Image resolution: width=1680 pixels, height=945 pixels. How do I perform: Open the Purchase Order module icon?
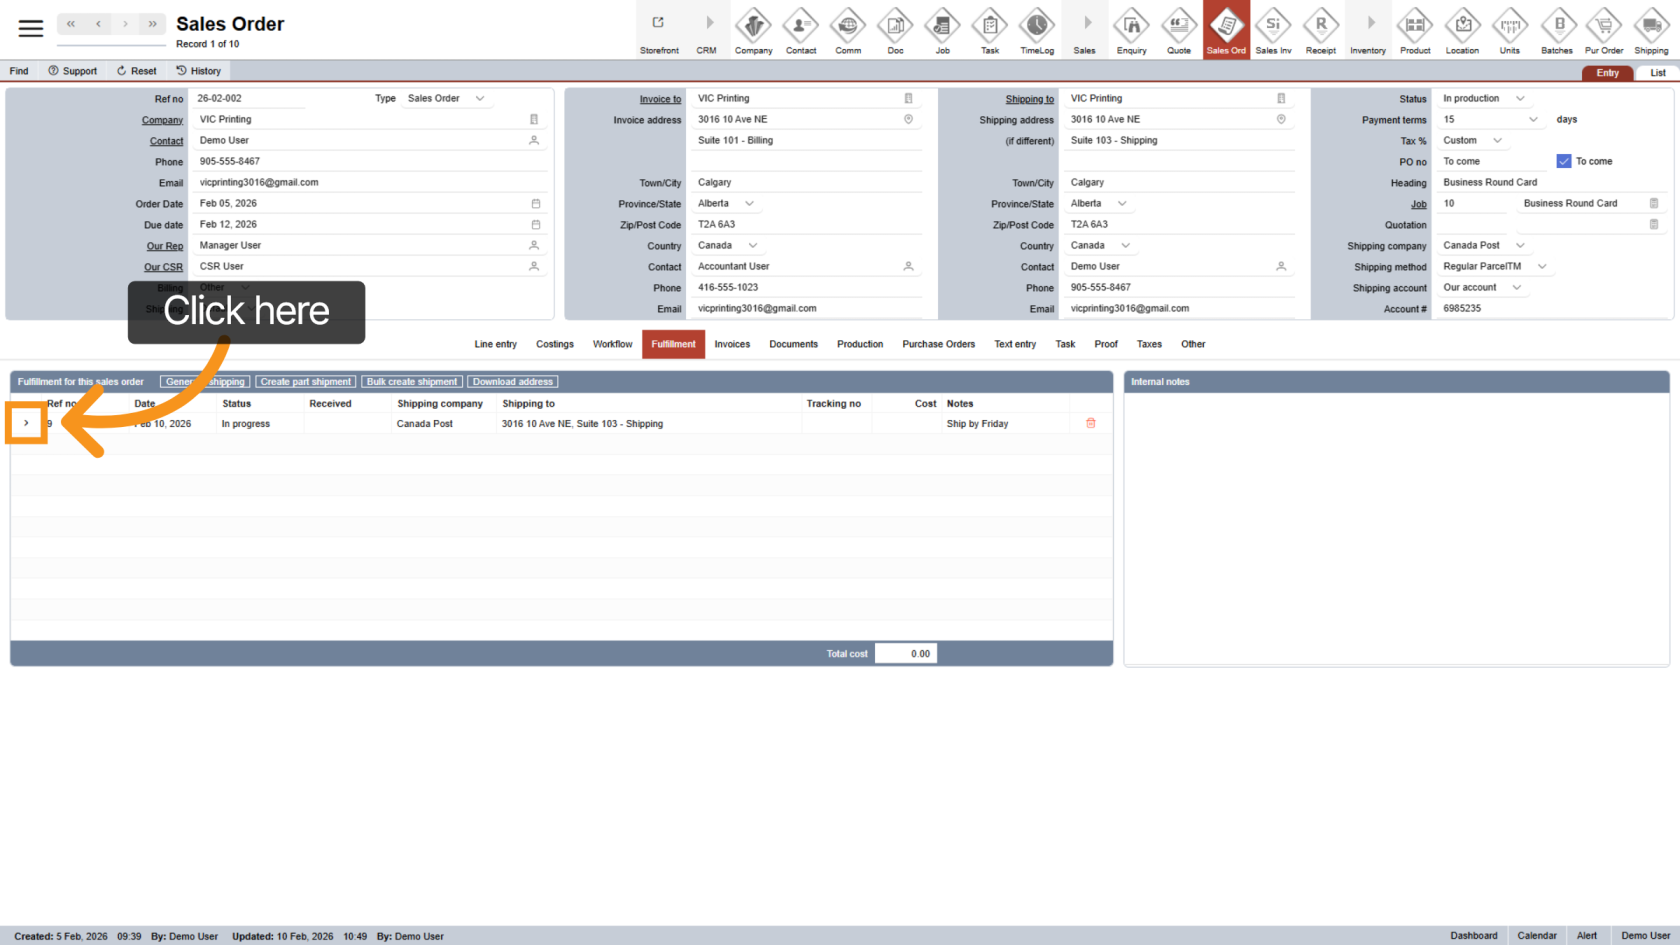click(1604, 31)
